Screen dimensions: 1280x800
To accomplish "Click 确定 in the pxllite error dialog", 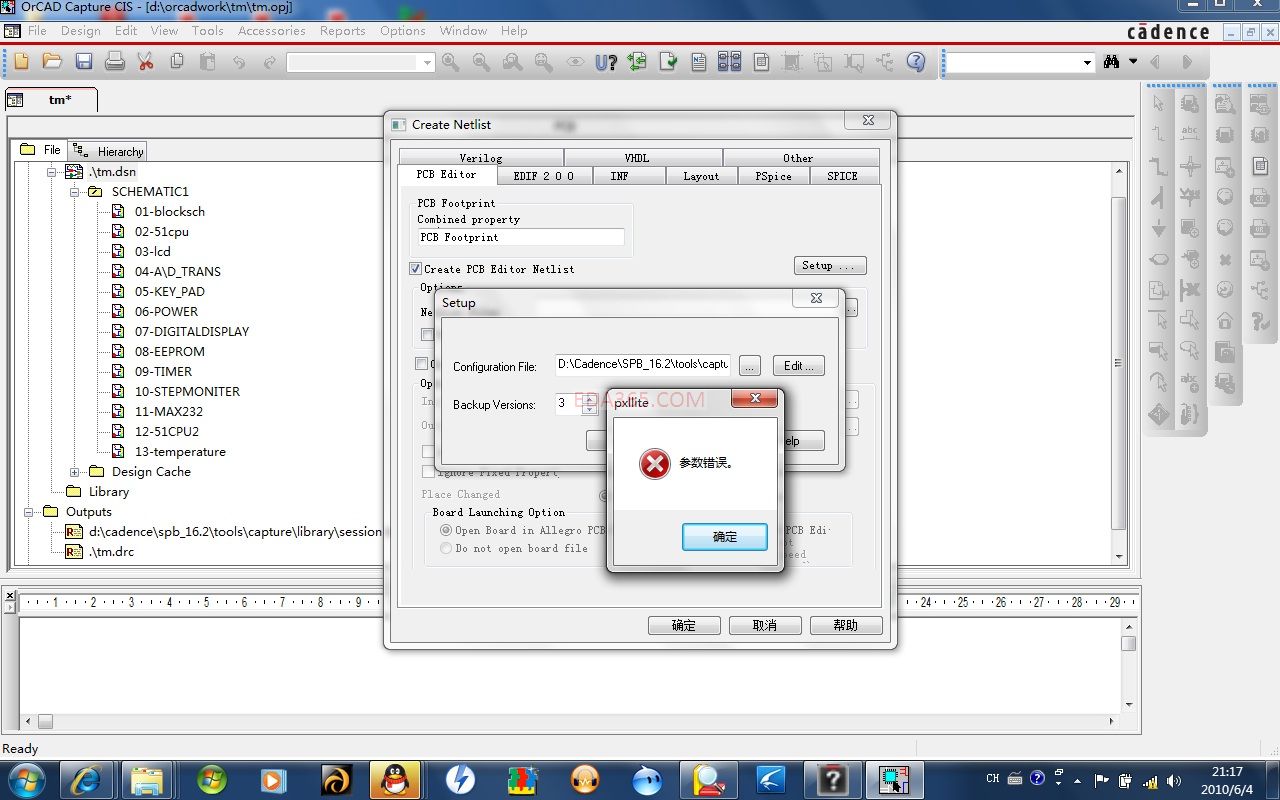I will click(725, 537).
